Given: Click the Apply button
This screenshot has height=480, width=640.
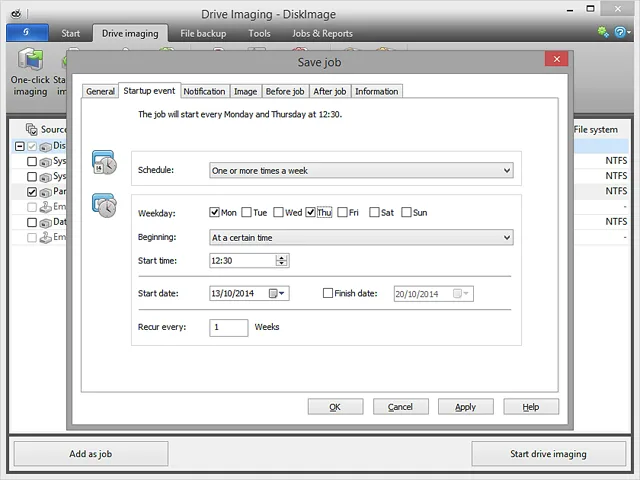Looking at the screenshot, I should pos(466,407).
